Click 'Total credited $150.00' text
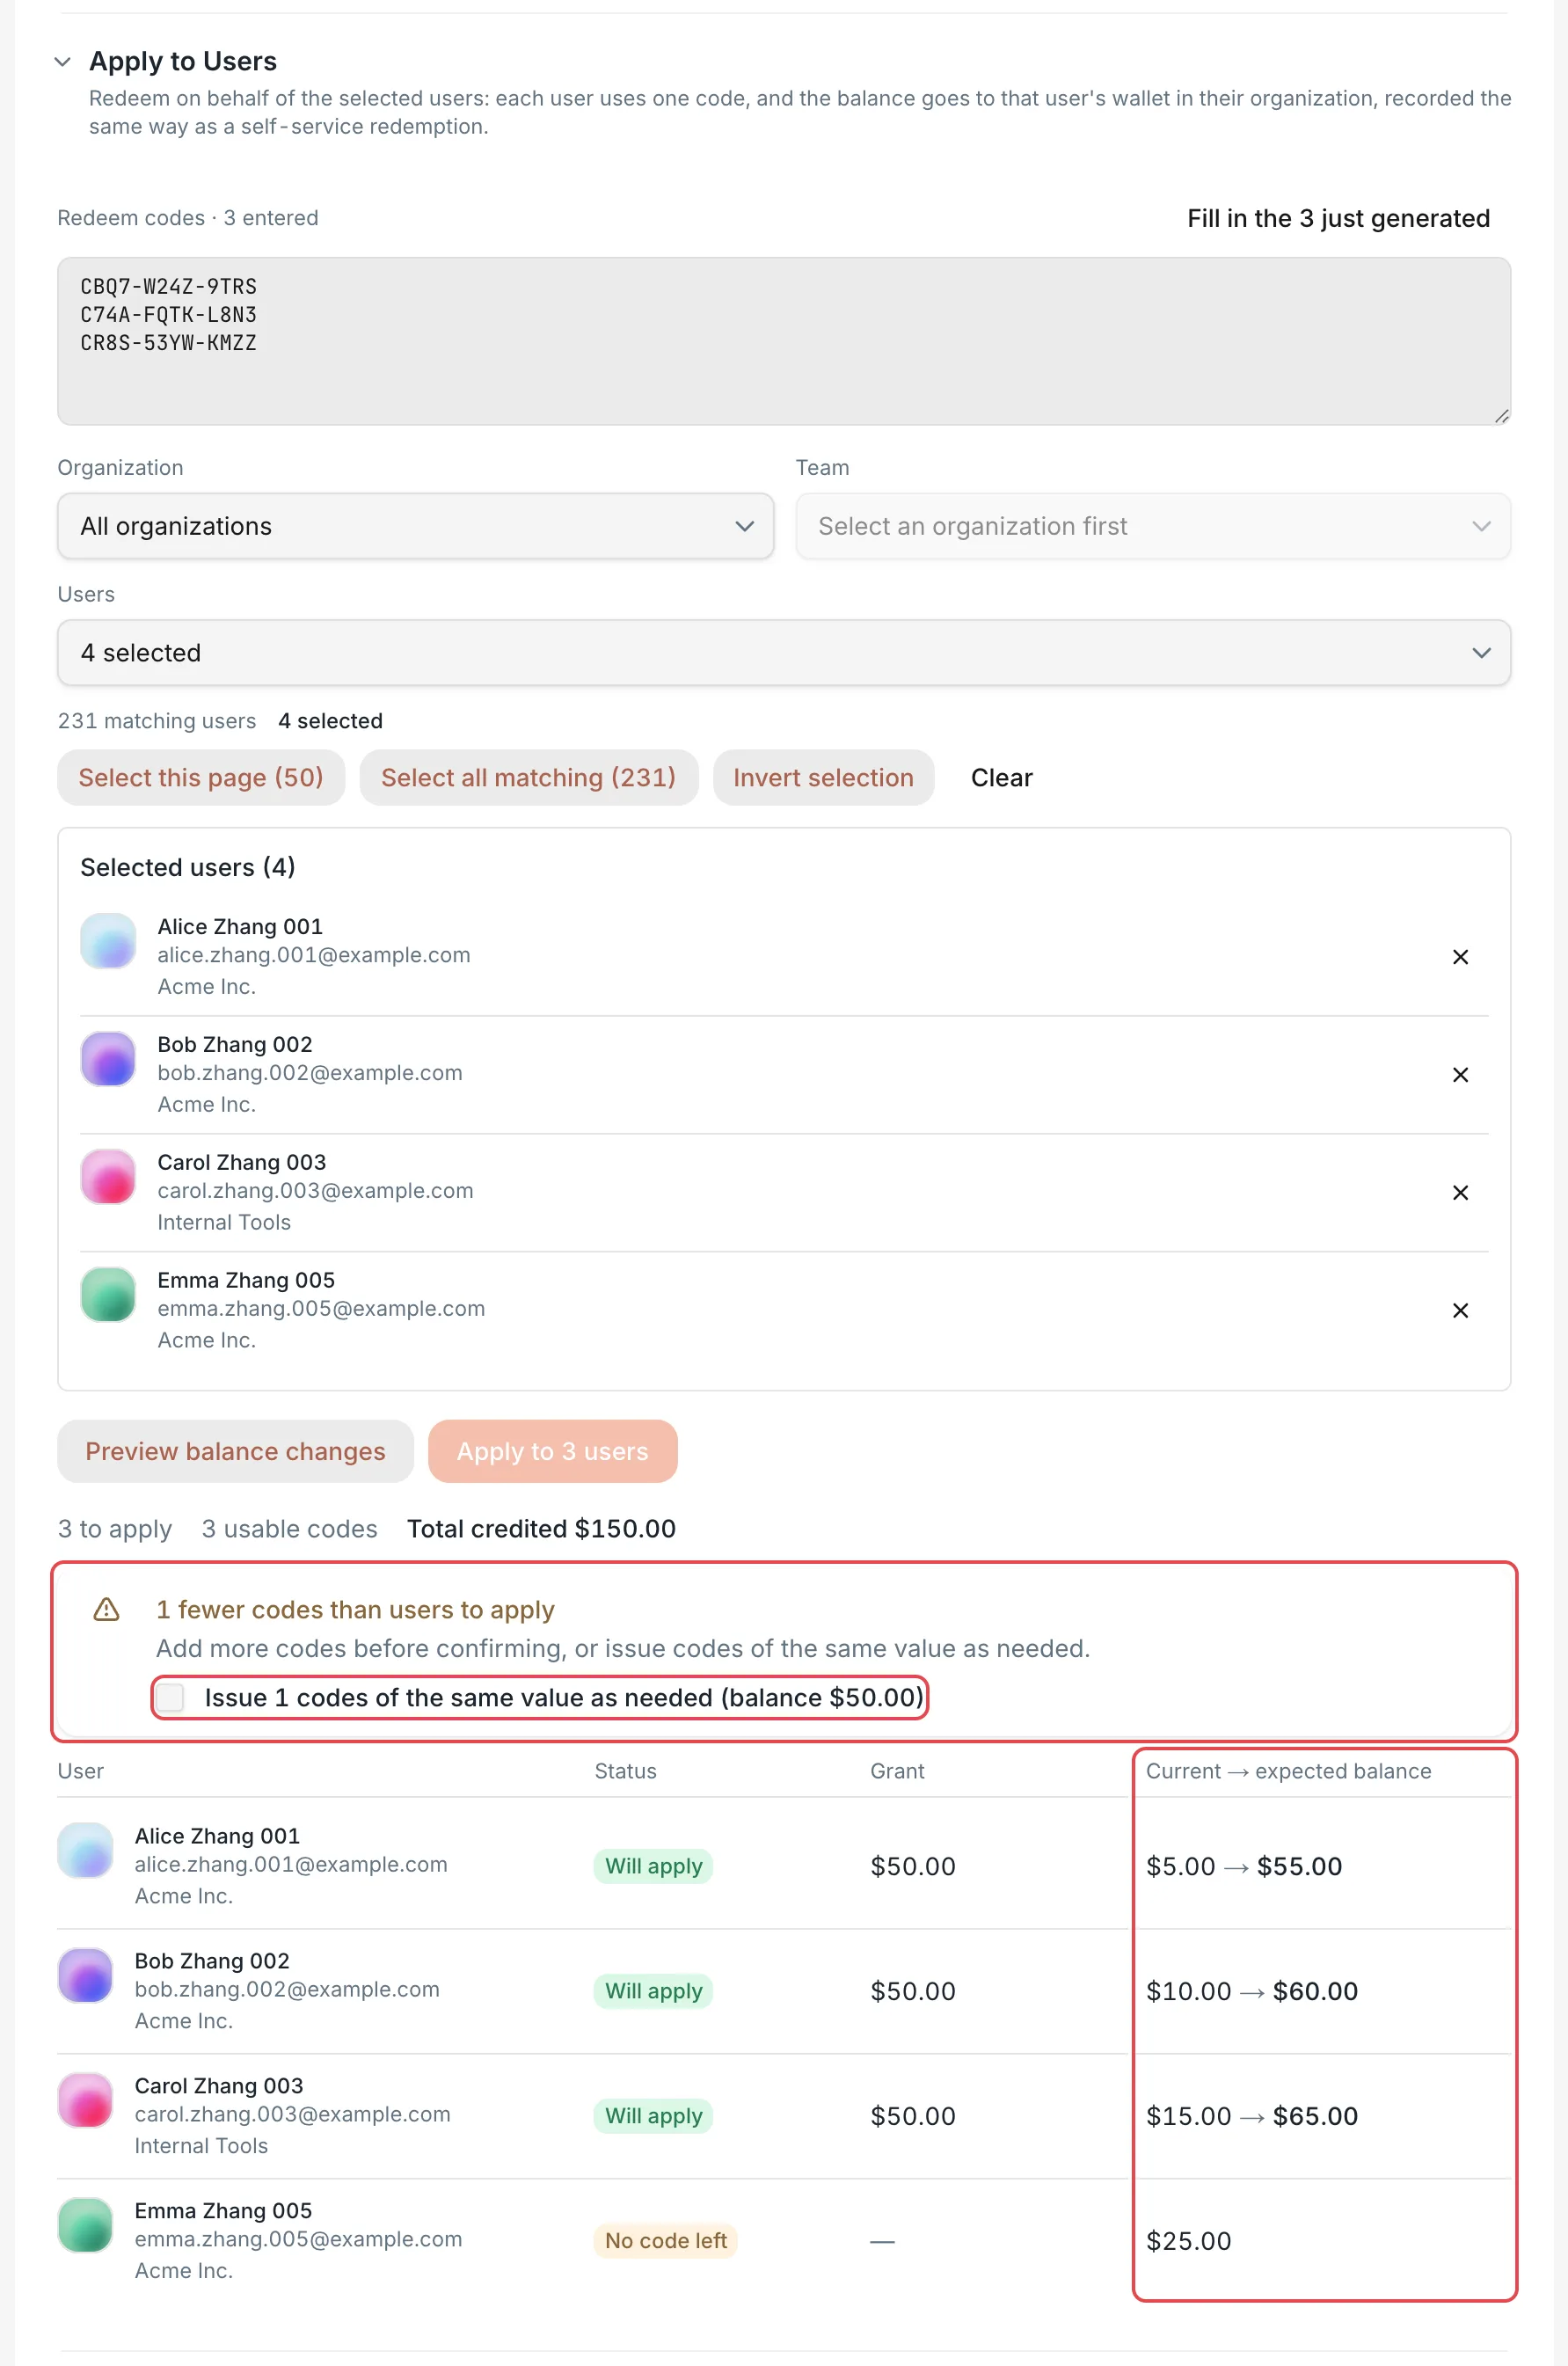The height and width of the screenshot is (2366, 1568). pyautogui.click(x=541, y=1529)
